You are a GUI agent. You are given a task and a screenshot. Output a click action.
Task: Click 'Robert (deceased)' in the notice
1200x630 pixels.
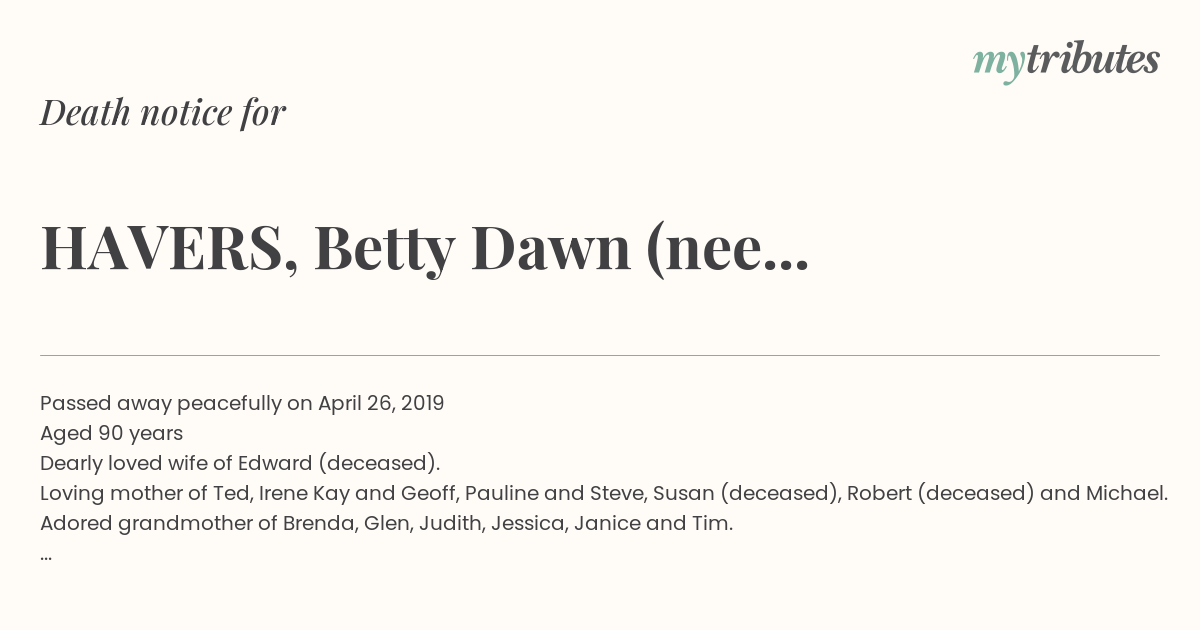pyautogui.click(x=941, y=493)
